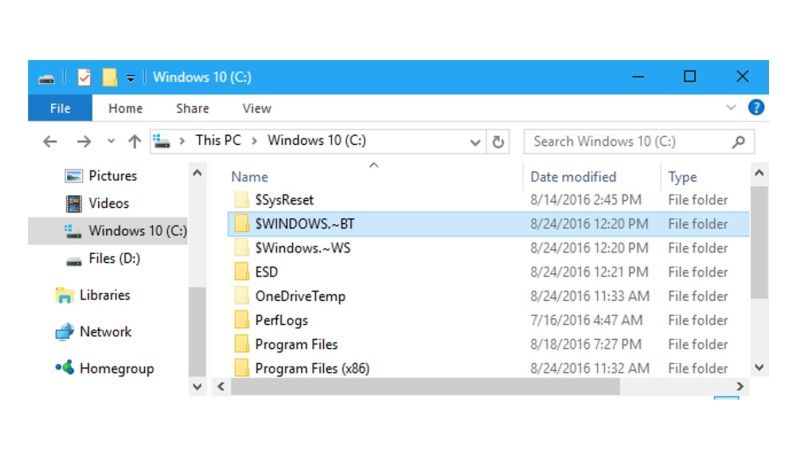Click the 8/14/2016 2:45 PM date cell
Screen dimensions: 800x450
pos(586,200)
